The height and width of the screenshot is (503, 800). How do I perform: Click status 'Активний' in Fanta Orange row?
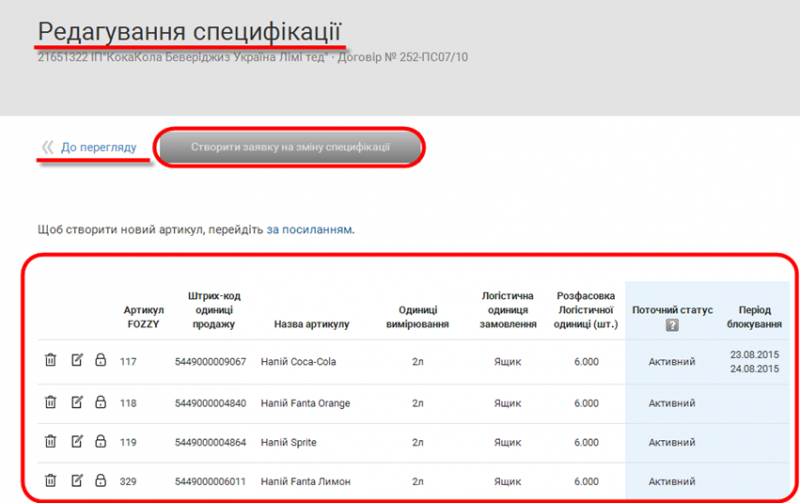click(672, 403)
